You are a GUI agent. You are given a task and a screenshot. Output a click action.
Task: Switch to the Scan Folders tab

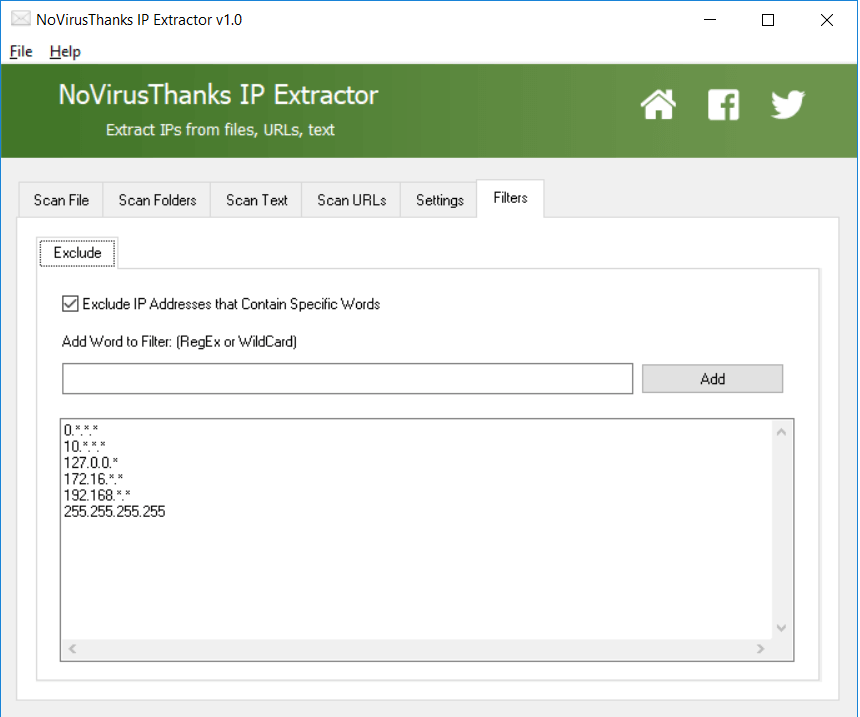(157, 200)
